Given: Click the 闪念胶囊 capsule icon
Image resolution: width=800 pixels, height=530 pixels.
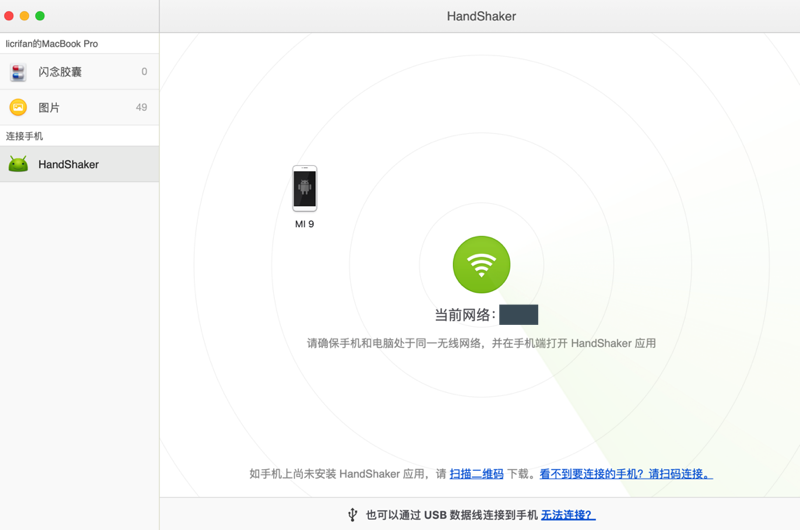Looking at the screenshot, I should coord(18,72).
